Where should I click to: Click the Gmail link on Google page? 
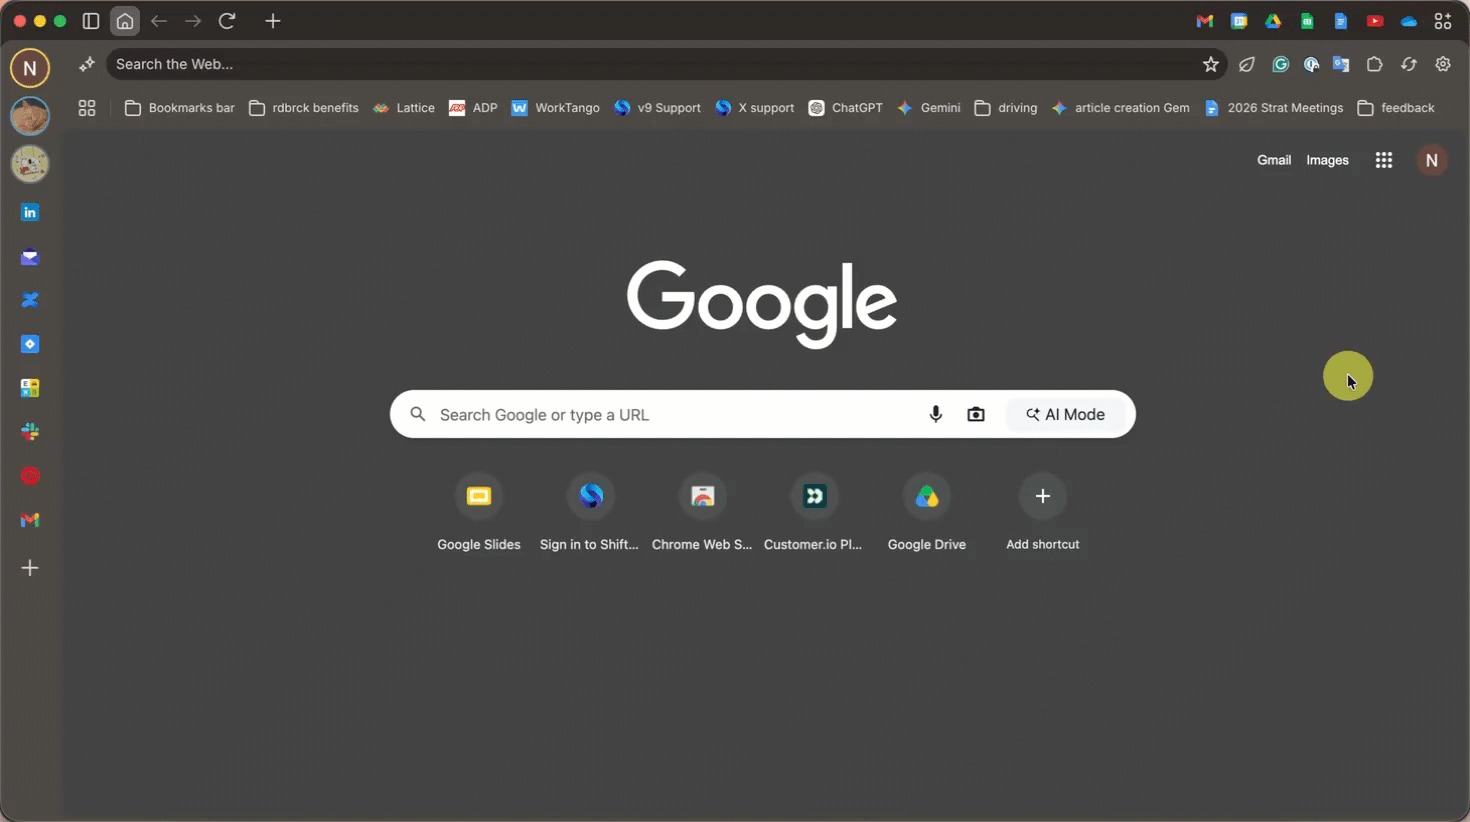(x=1274, y=160)
